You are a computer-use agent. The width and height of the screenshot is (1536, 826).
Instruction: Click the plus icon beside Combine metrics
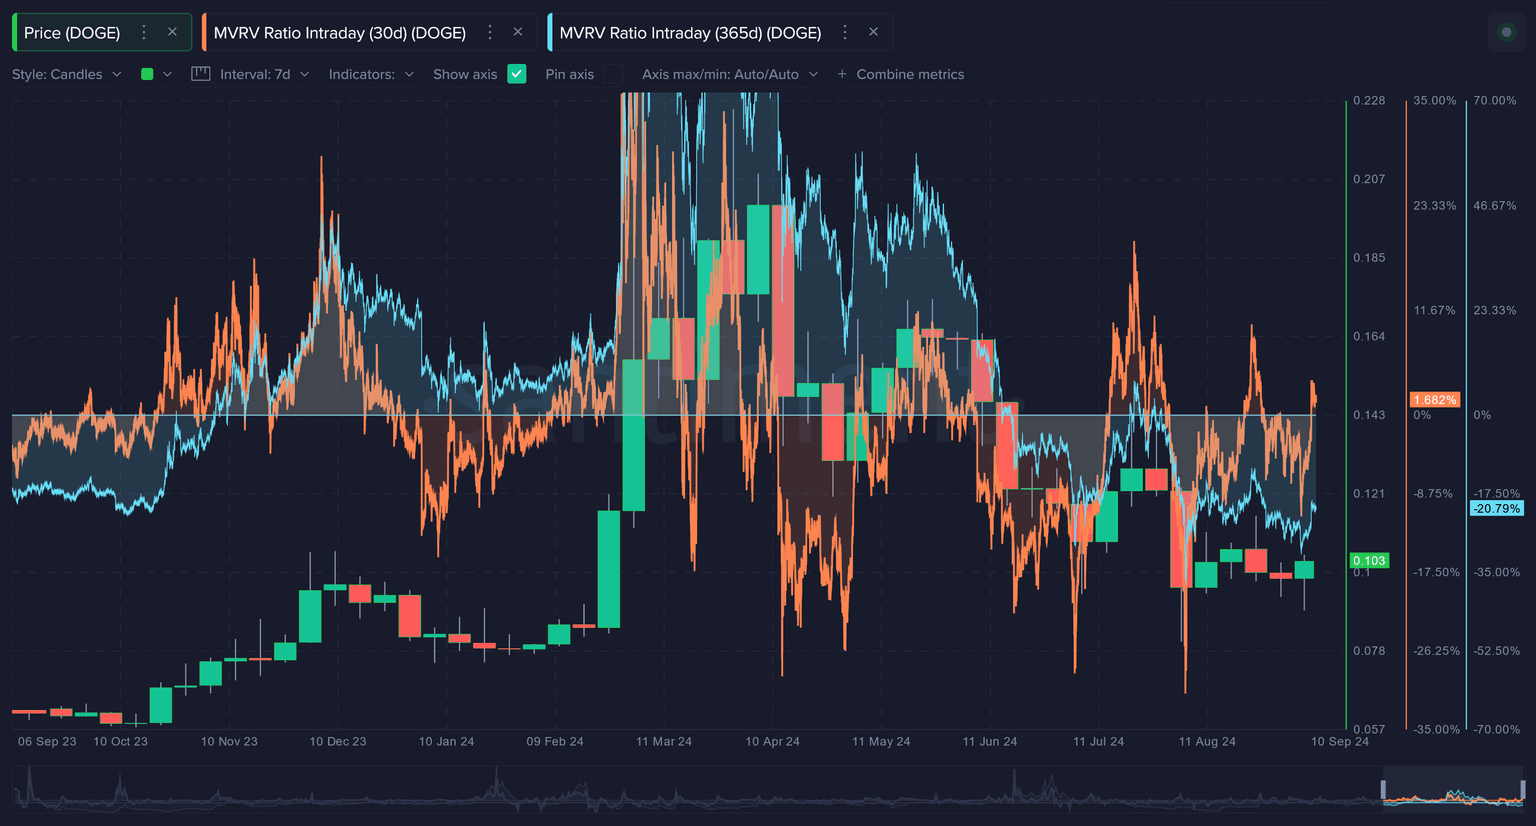(842, 74)
